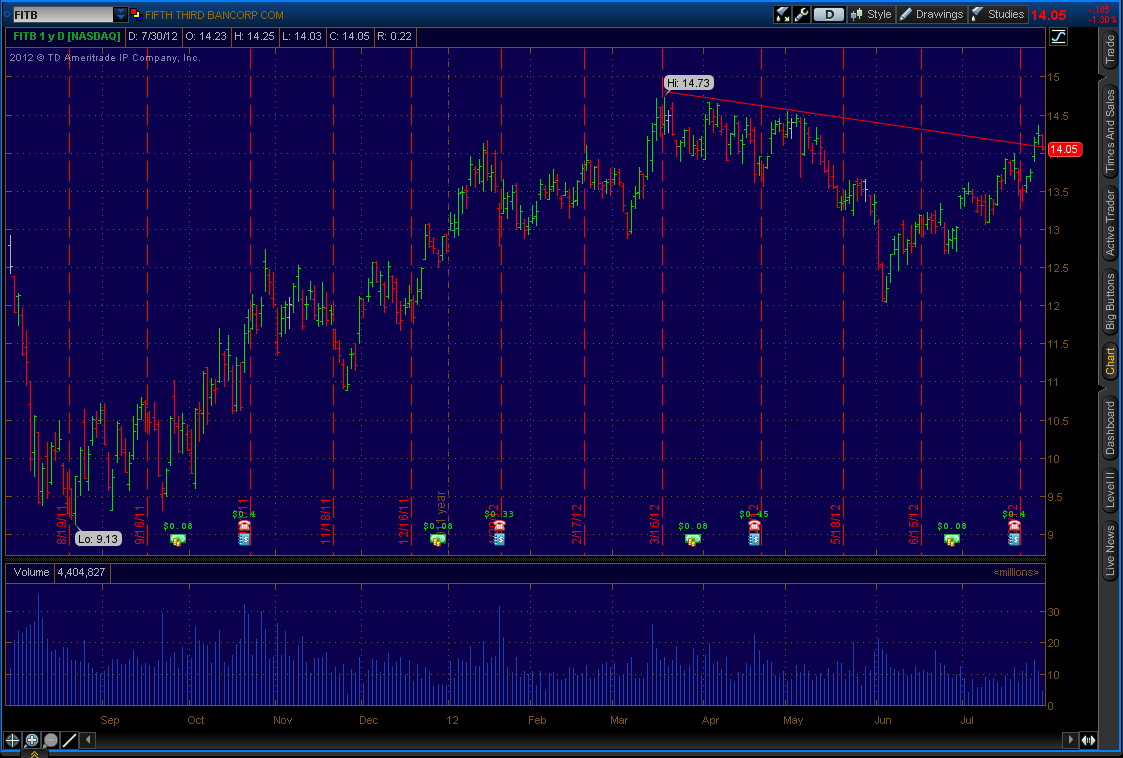Switch to the Active Trader side tab
The height and width of the screenshot is (758, 1123).
coord(1109,222)
